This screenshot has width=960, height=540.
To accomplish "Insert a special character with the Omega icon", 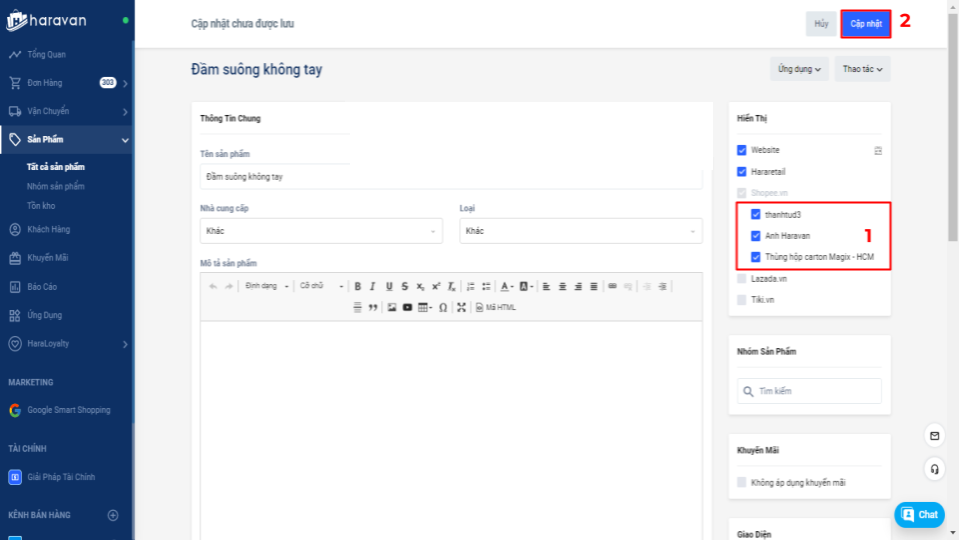I will pos(443,307).
